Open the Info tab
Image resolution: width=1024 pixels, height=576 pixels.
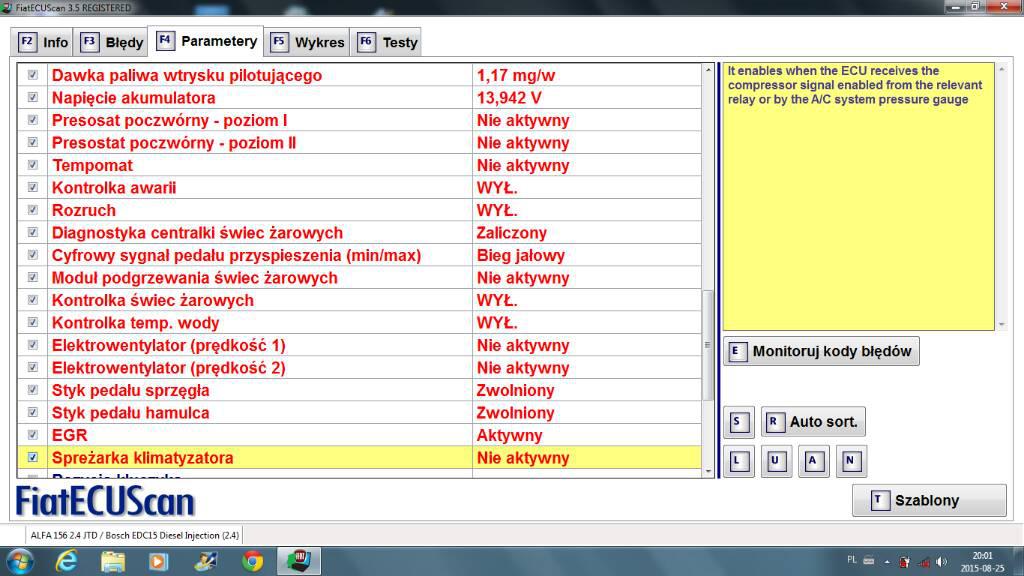point(42,42)
